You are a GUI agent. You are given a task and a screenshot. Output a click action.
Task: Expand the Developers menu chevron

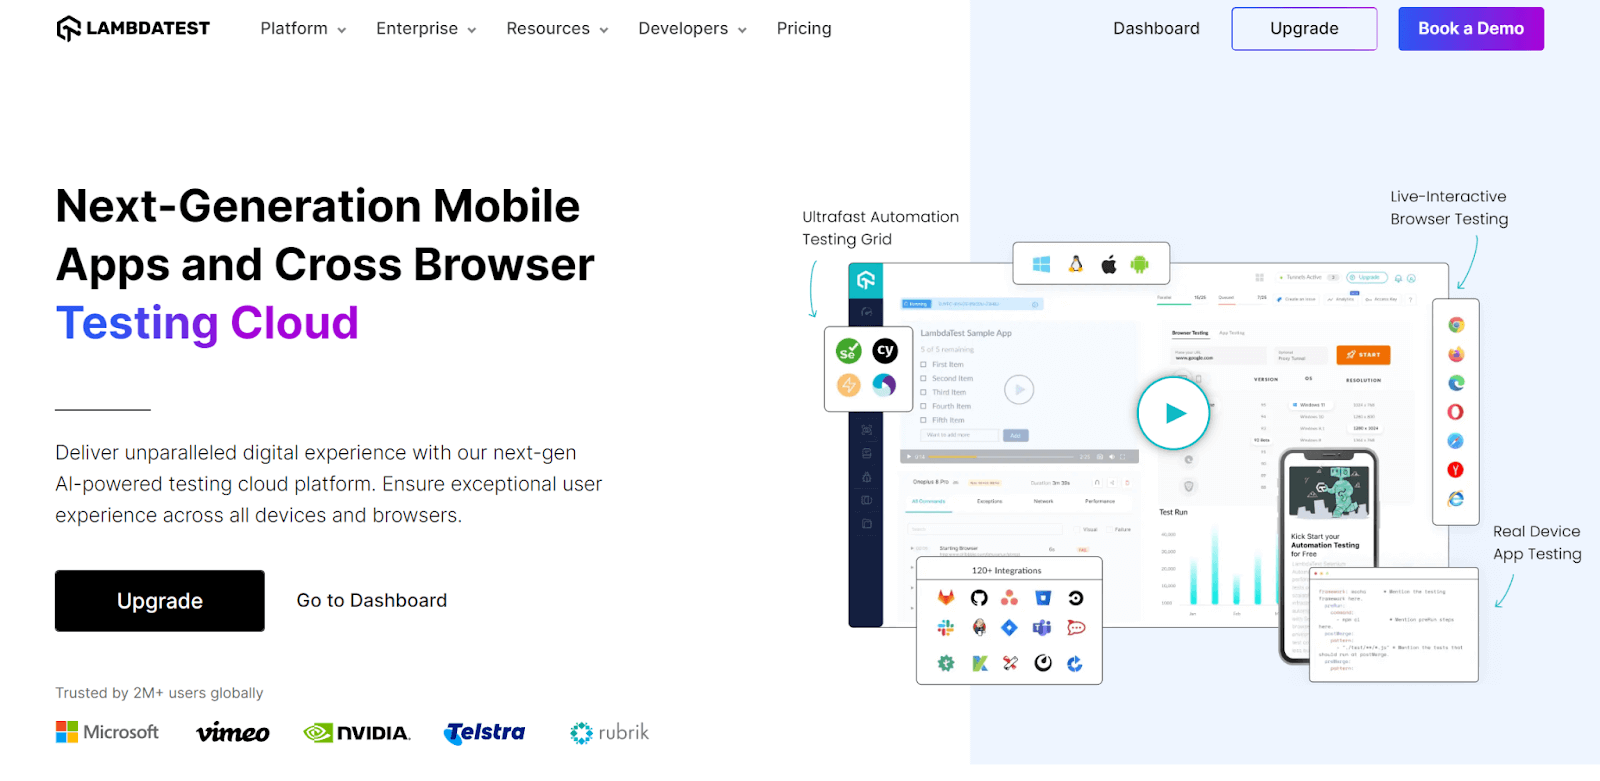[x=742, y=30]
